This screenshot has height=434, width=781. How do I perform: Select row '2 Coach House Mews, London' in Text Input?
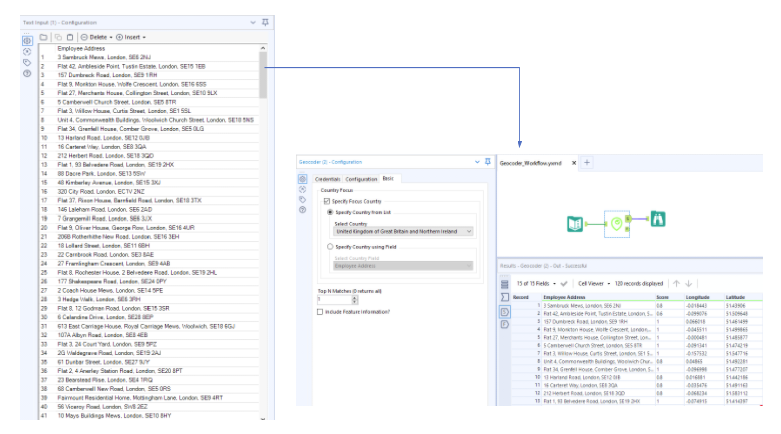tap(149, 290)
